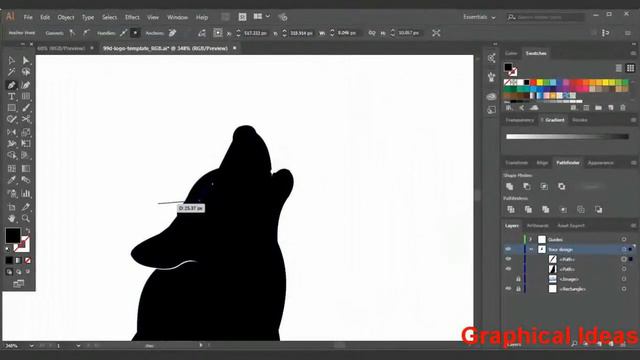
Task: Select the Selection tool (black arrow)
Action: 11,60
